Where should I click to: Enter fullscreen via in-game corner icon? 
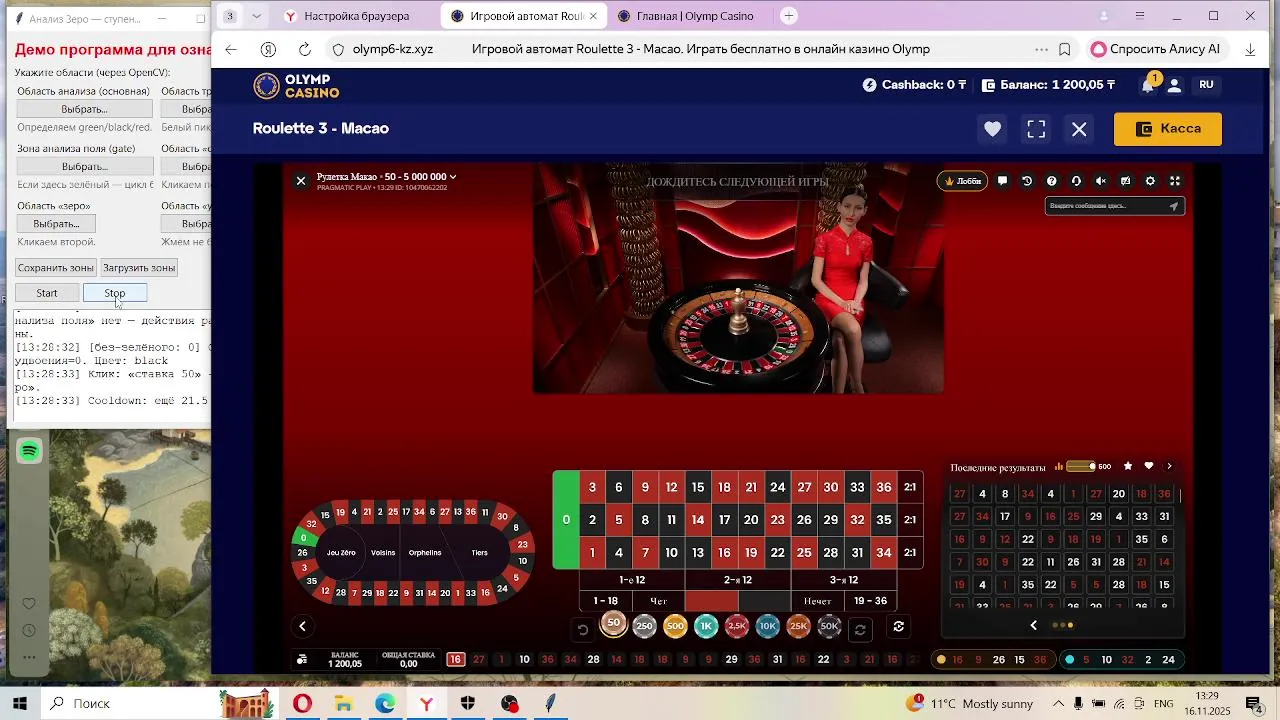point(1175,181)
